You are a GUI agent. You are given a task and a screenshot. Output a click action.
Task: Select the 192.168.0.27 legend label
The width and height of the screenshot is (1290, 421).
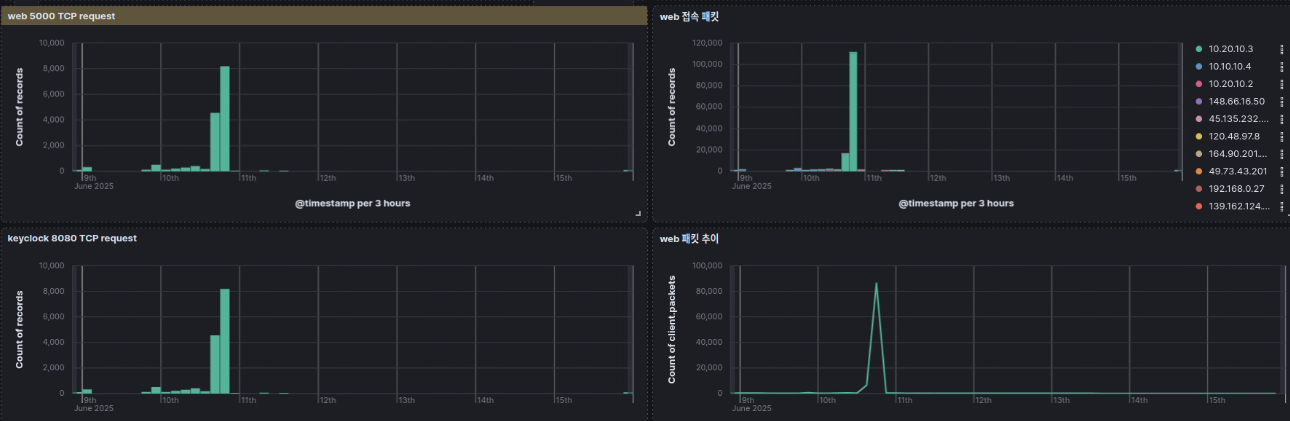coord(1236,189)
